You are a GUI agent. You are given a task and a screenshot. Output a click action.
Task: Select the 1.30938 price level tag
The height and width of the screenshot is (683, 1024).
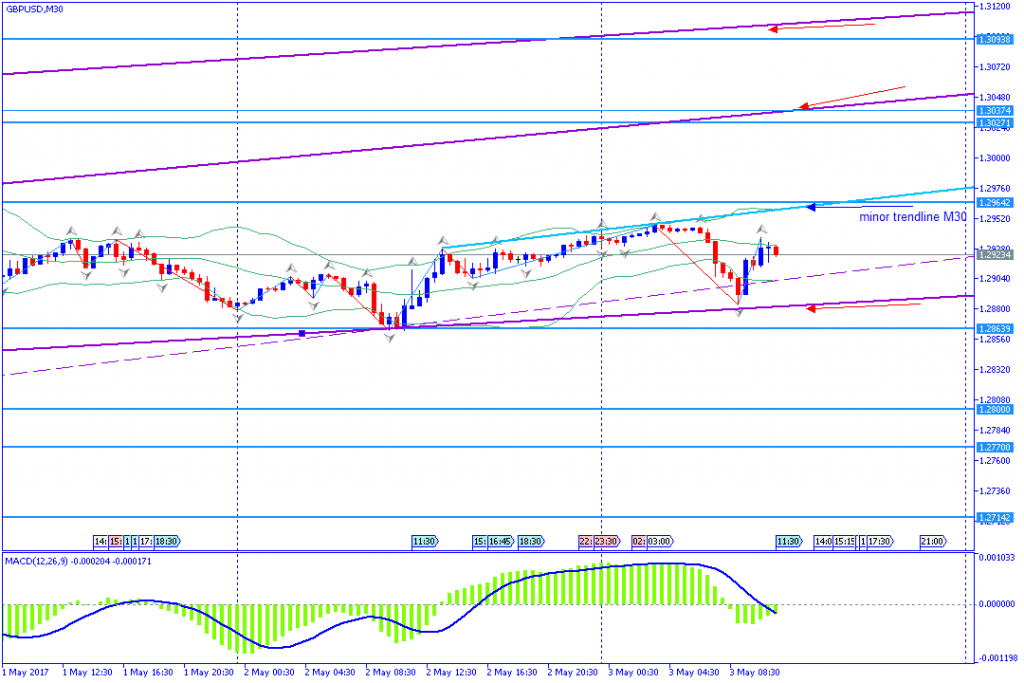992,39
